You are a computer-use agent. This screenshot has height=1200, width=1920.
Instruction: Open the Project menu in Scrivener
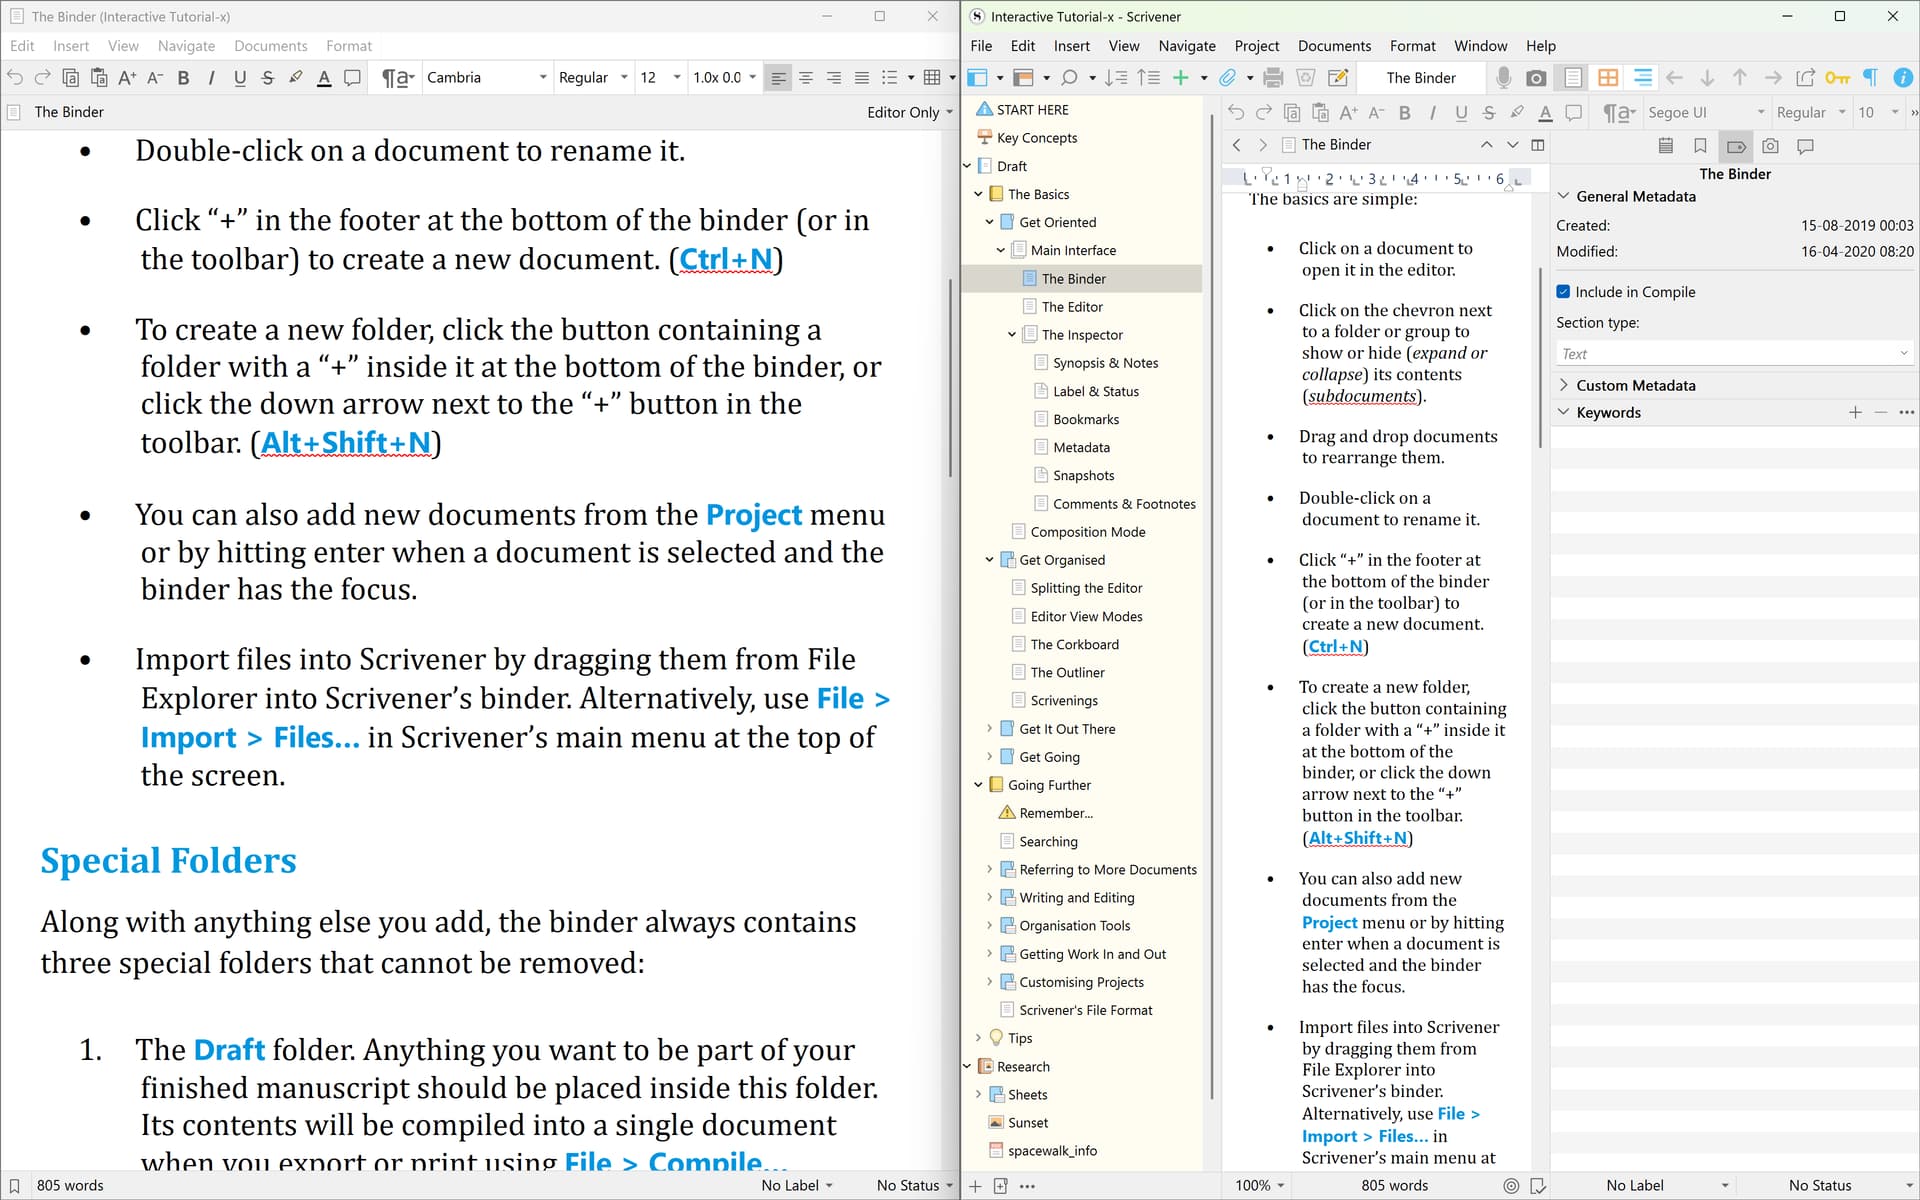[1256, 46]
